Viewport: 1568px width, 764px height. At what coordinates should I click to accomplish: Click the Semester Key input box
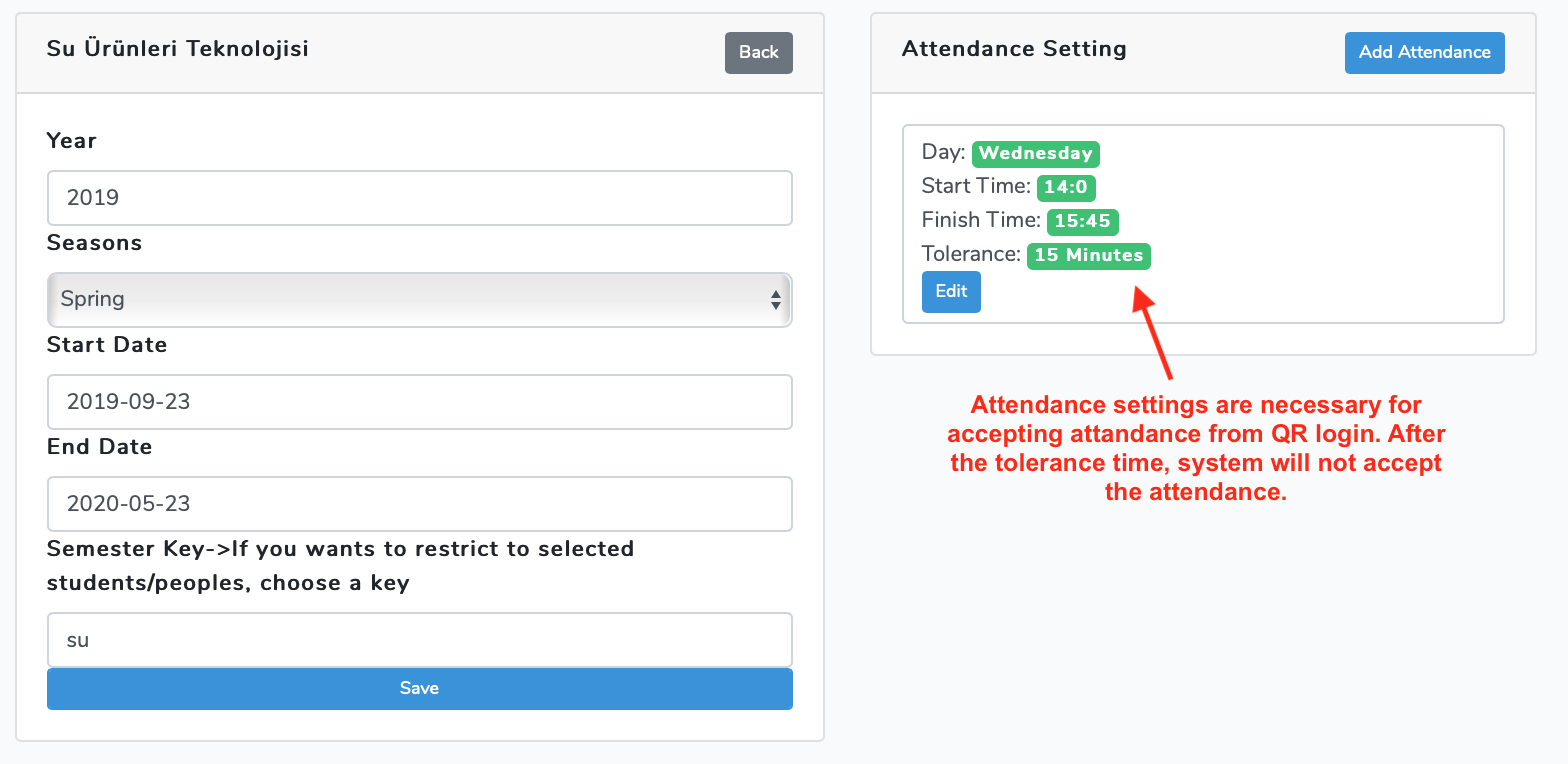tap(419, 640)
